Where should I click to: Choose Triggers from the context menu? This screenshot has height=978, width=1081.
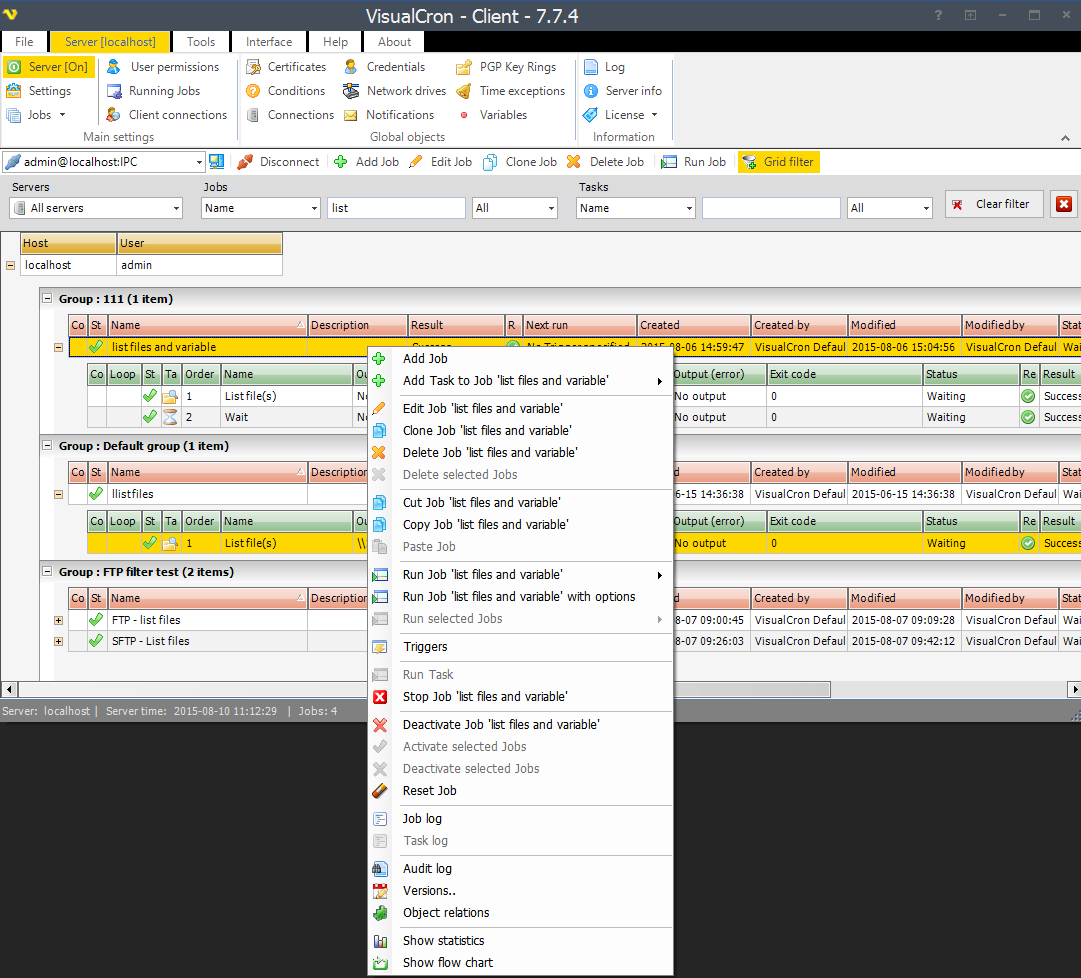pyautogui.click(x=521, y=647)
